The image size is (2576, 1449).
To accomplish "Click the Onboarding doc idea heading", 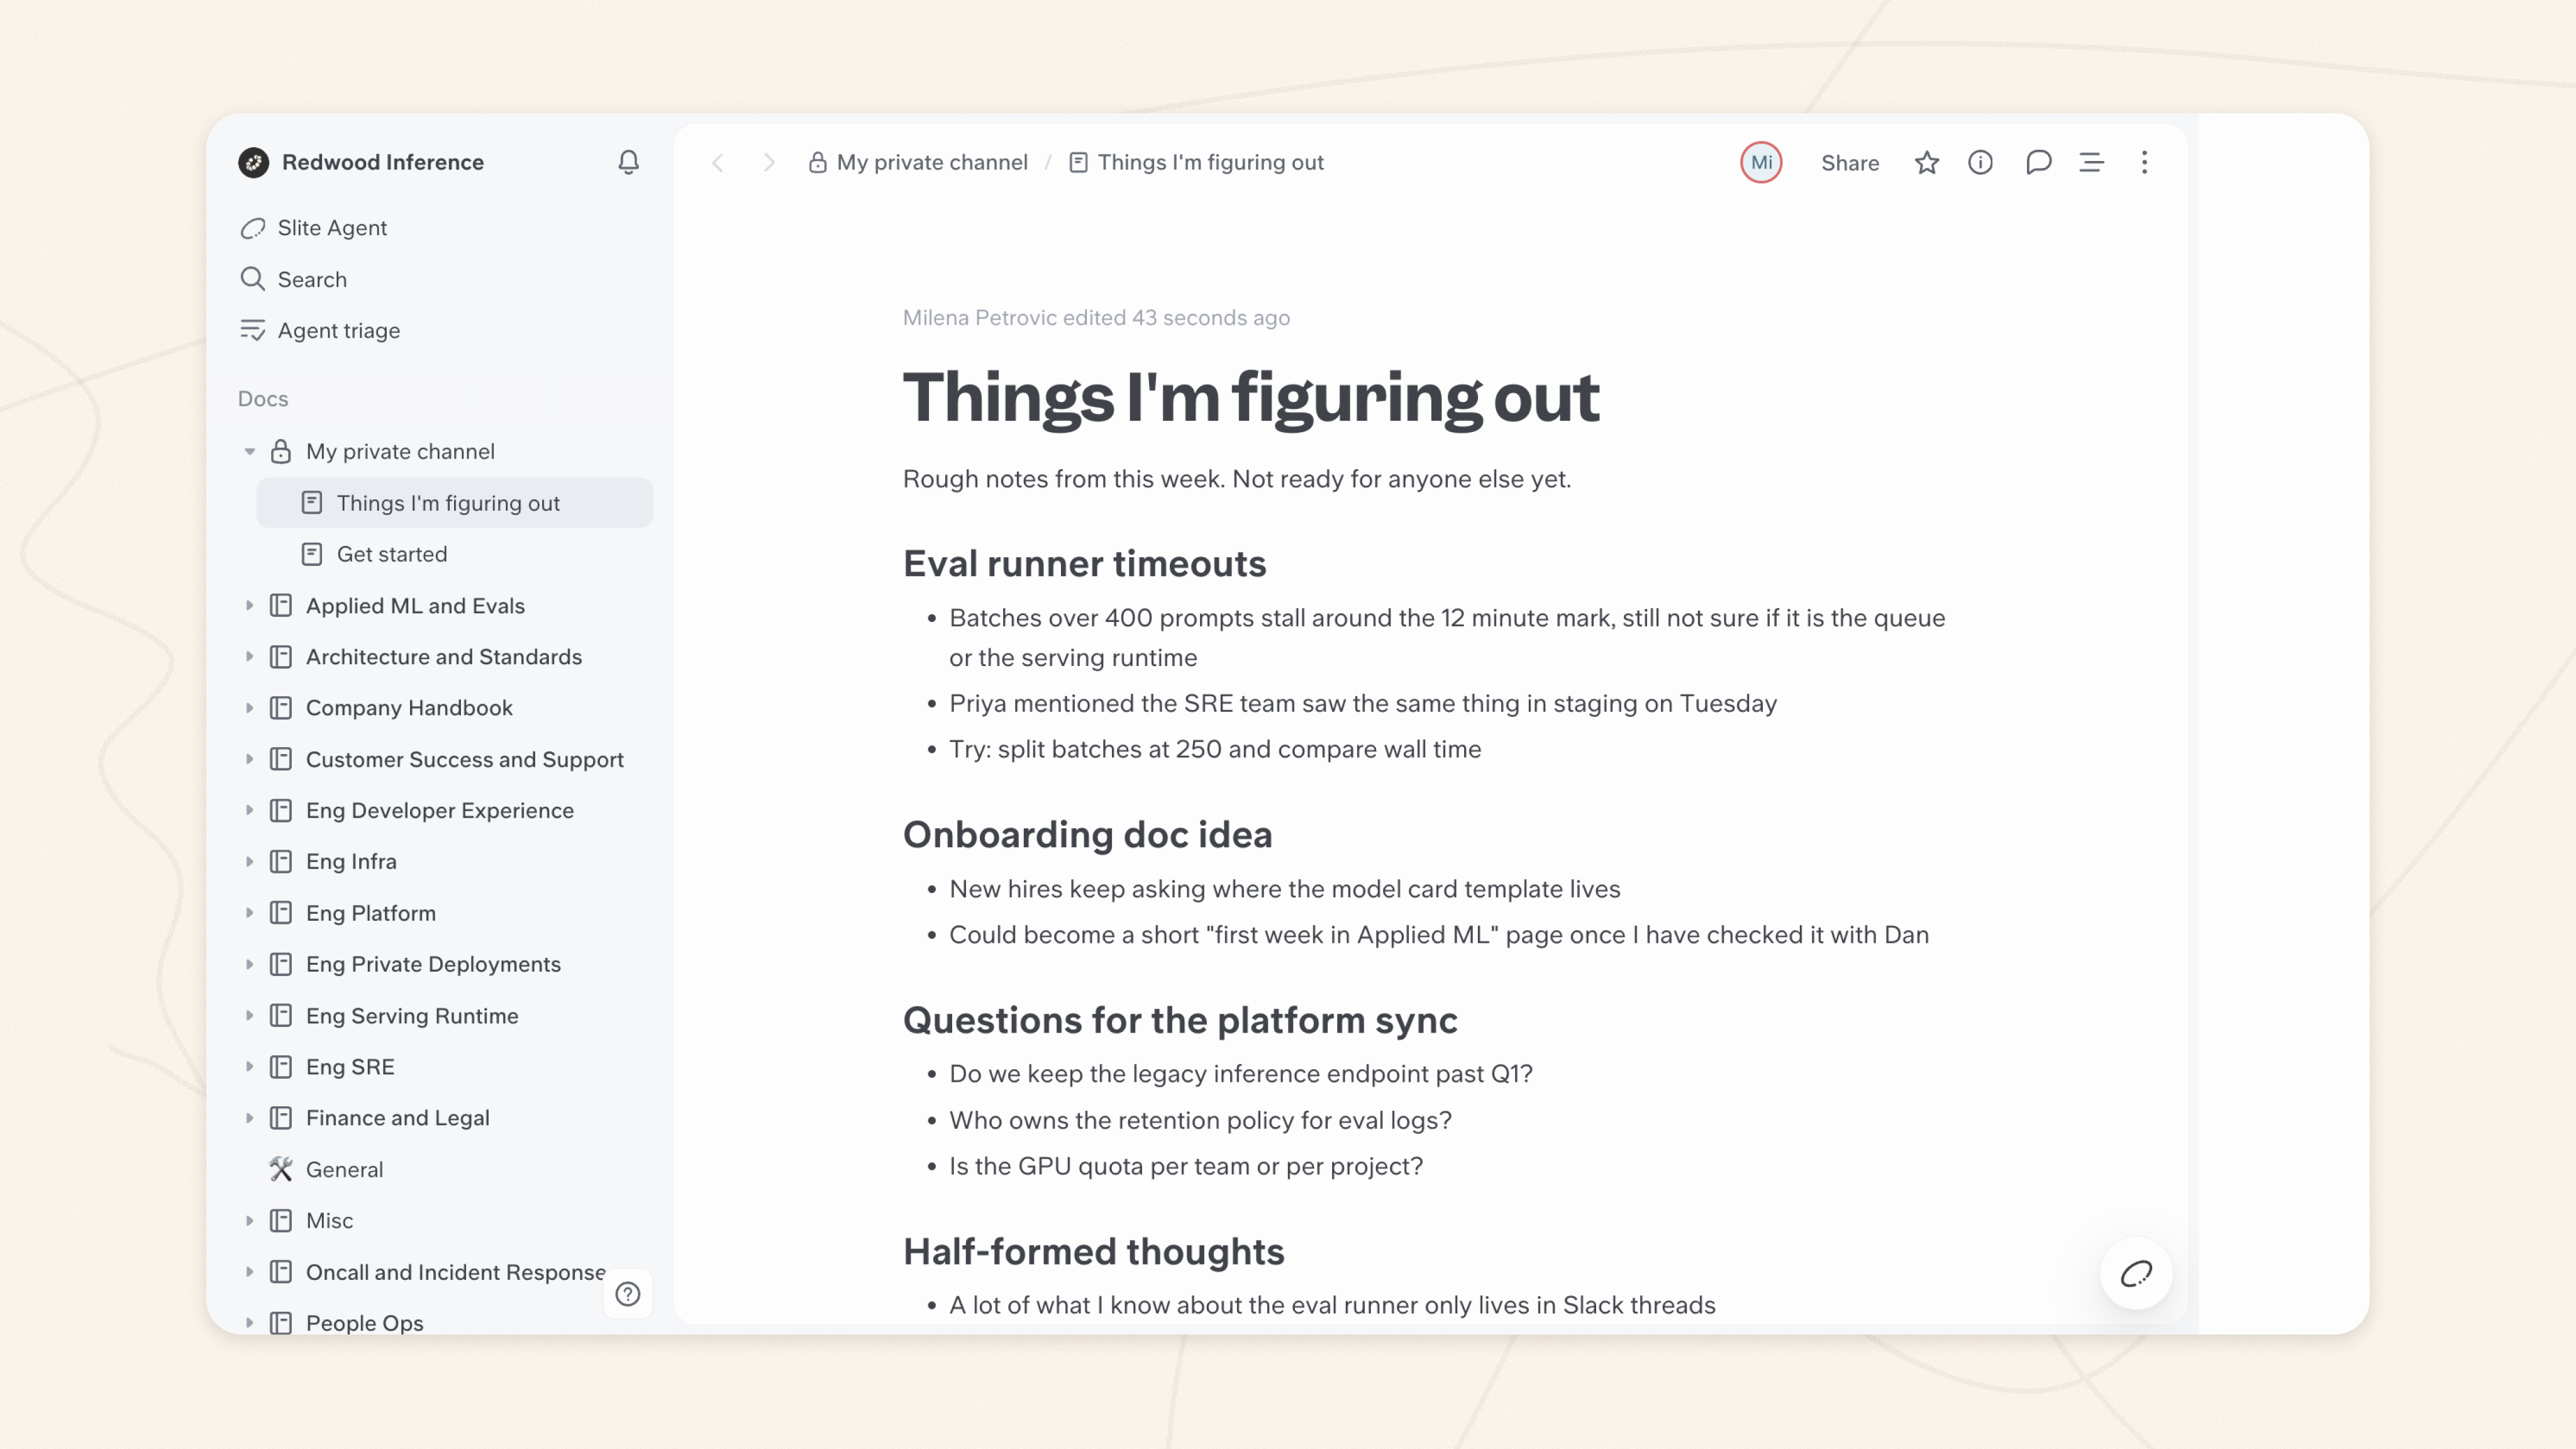I will tap(1087, 834).
